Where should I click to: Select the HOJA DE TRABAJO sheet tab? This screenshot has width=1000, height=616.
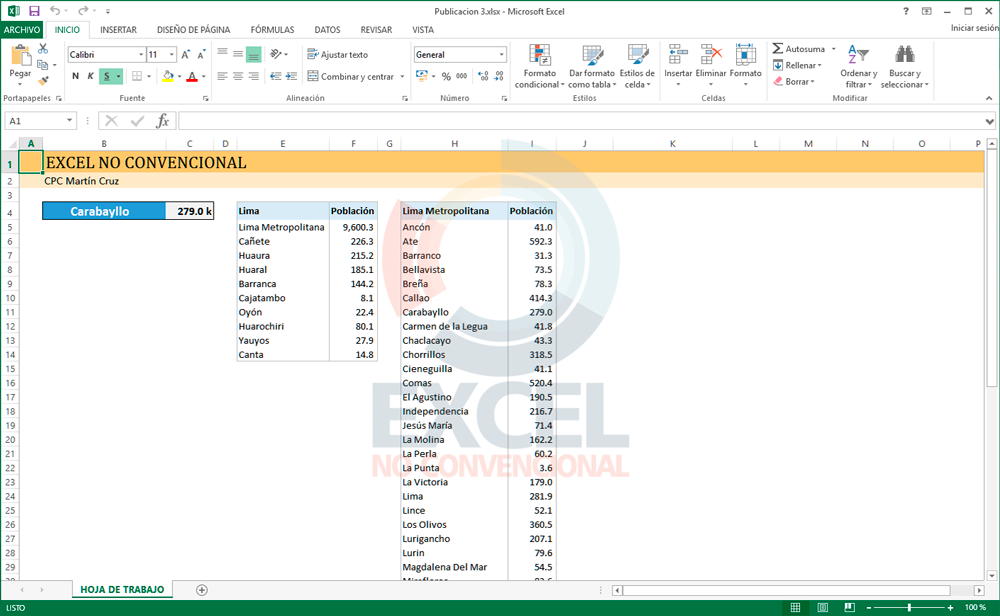click(122, 590)
